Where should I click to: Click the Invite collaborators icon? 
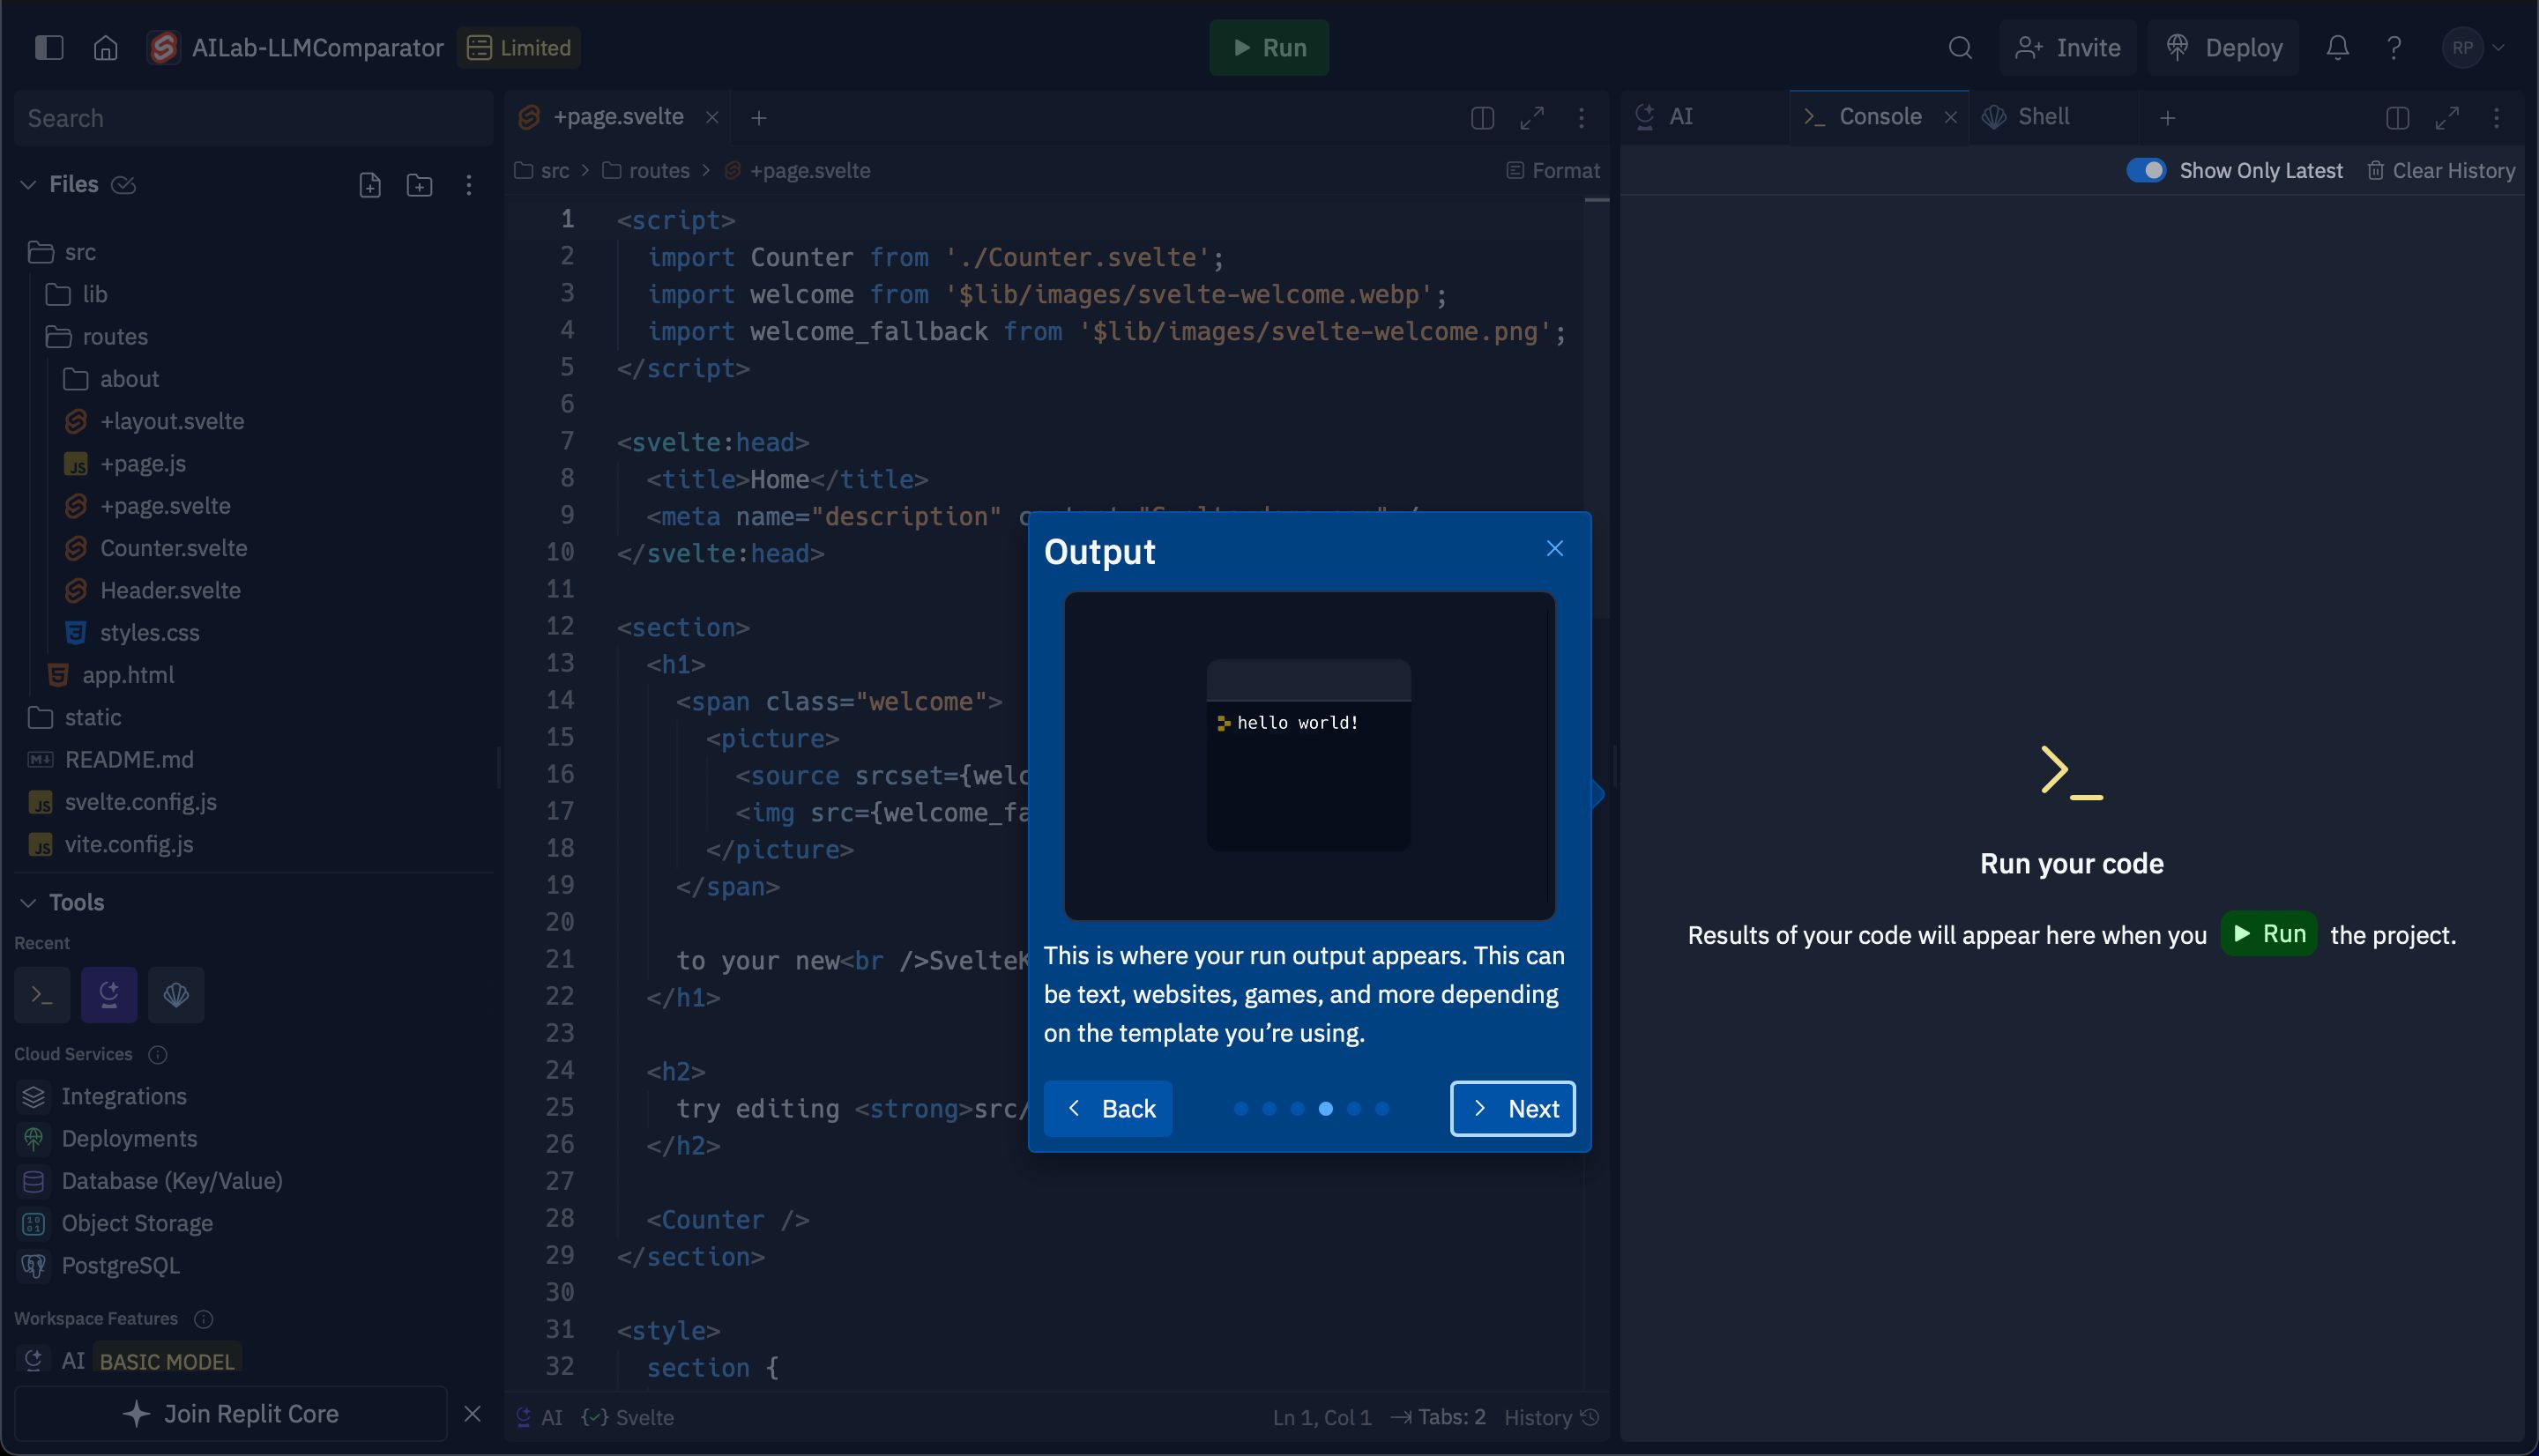pos(2066,47)
